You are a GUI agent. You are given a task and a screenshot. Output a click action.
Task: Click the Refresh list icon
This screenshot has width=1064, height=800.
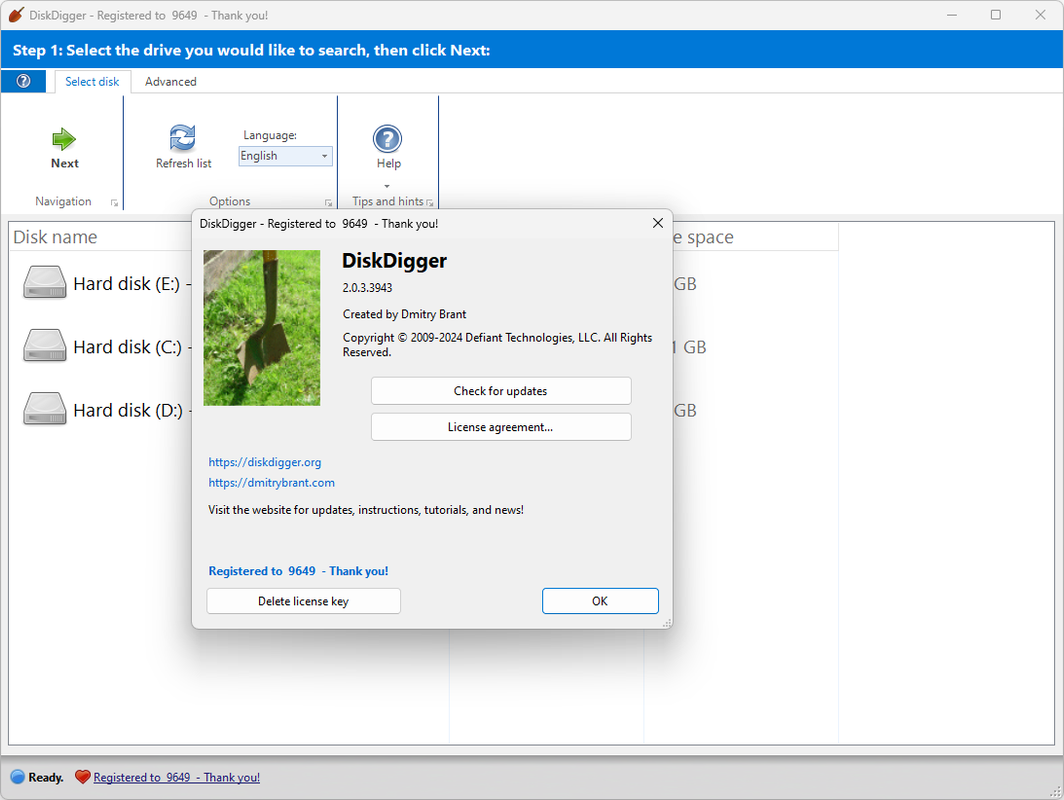[x=183, y=138]
